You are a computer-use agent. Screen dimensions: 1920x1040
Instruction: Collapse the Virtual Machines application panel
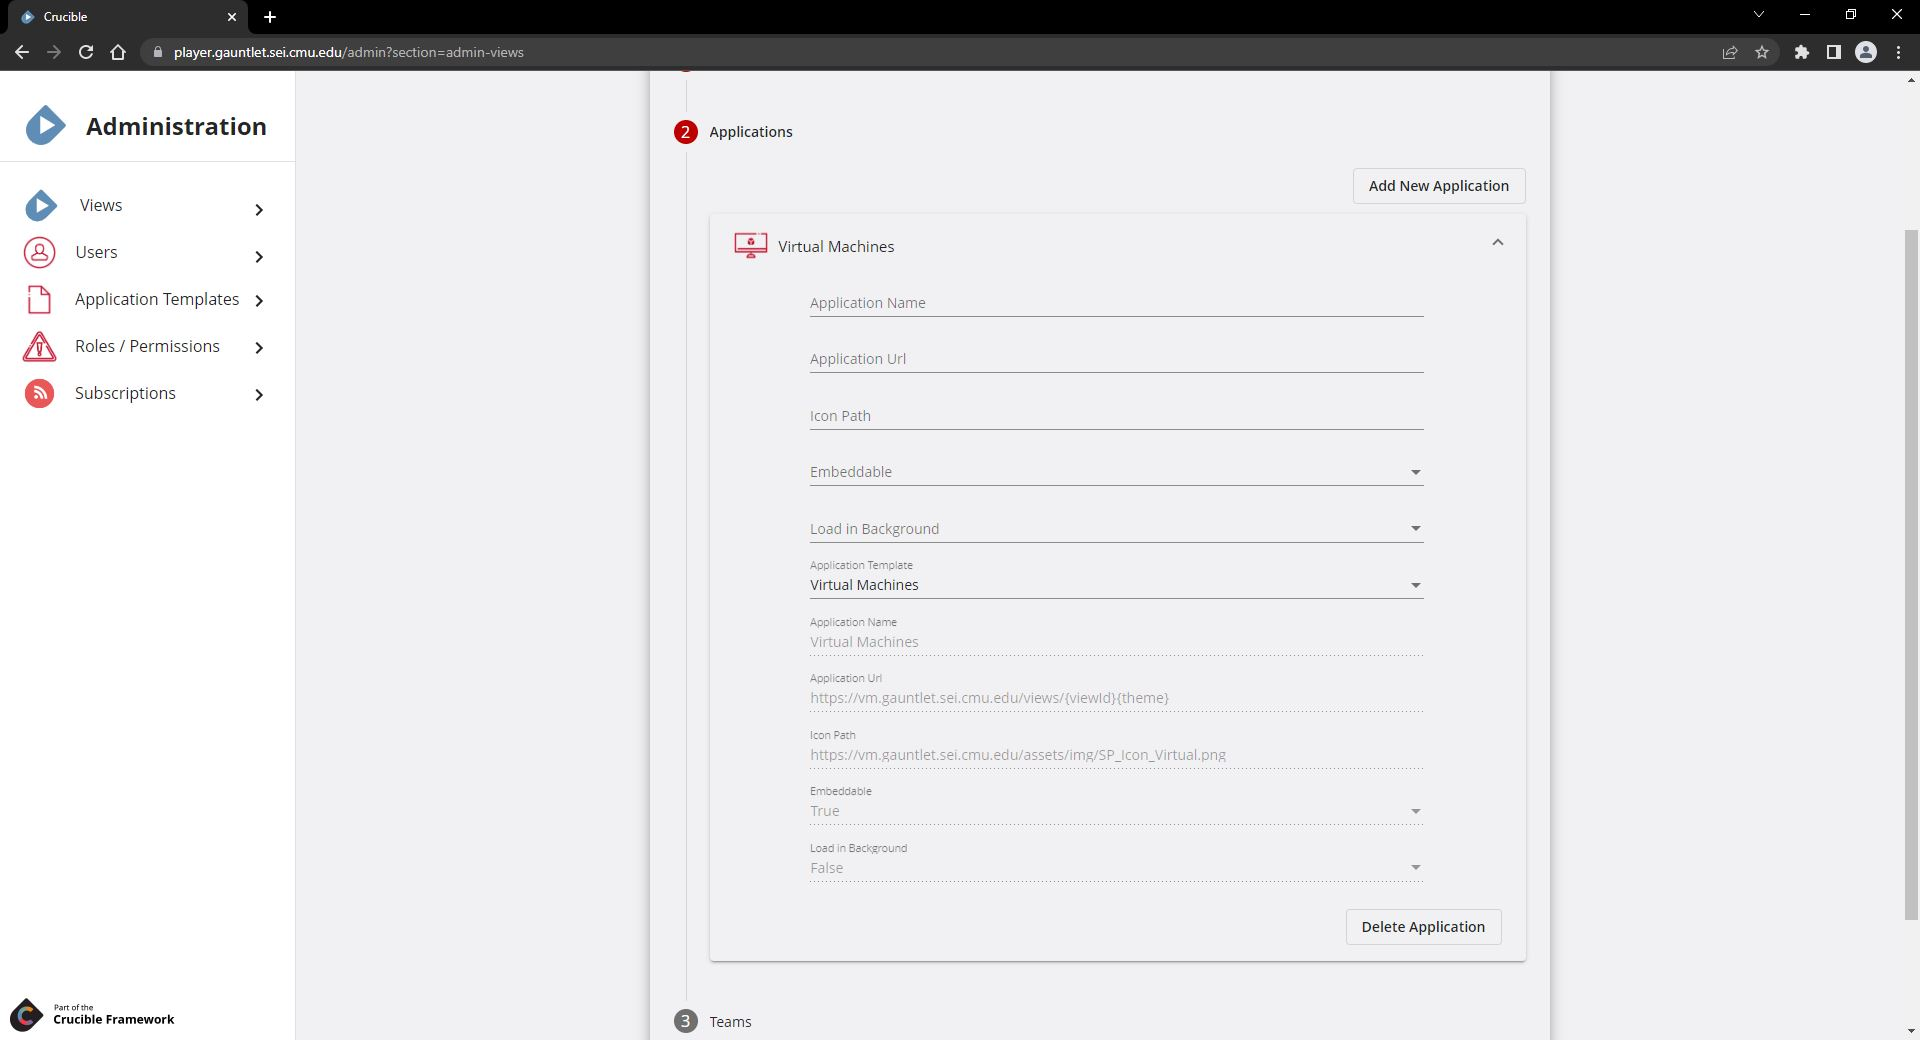[x=1497, y=242]
